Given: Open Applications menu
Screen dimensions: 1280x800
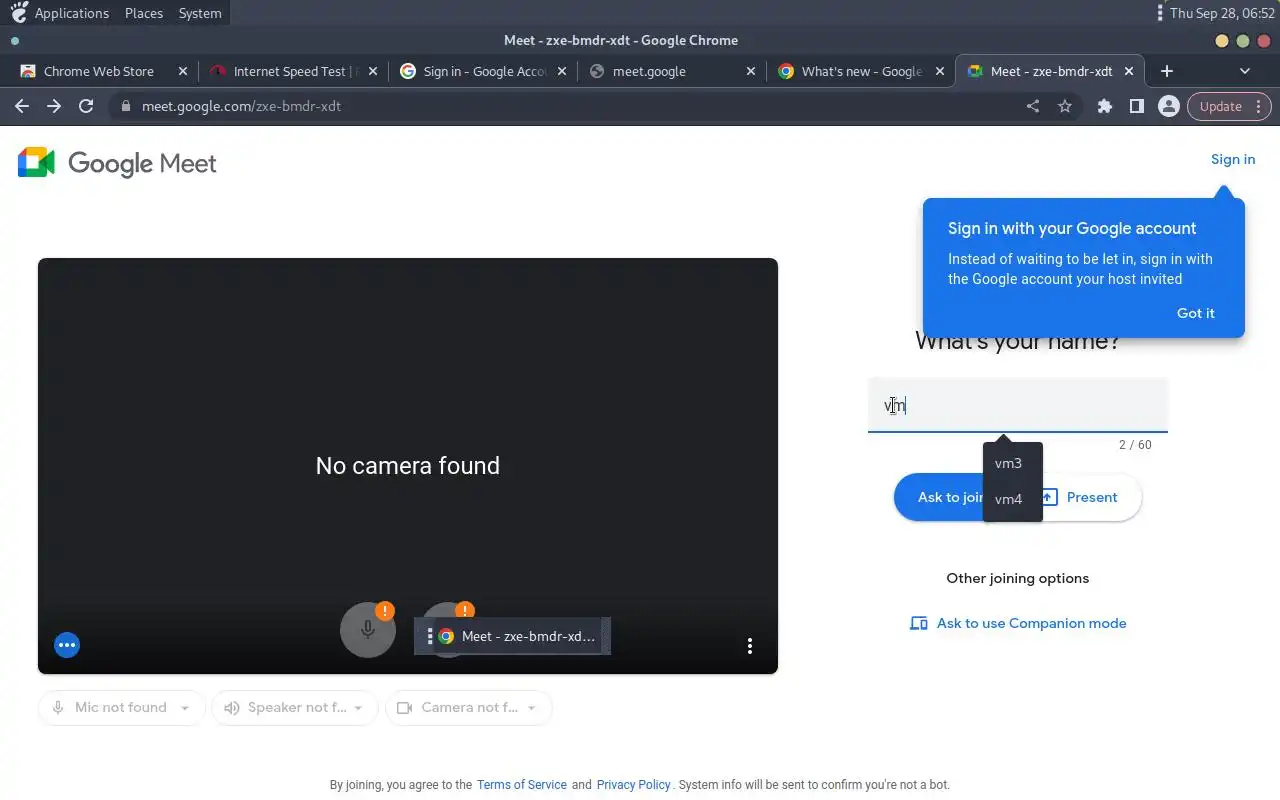Looking at the screenshot, I should (x=71, y=13).
